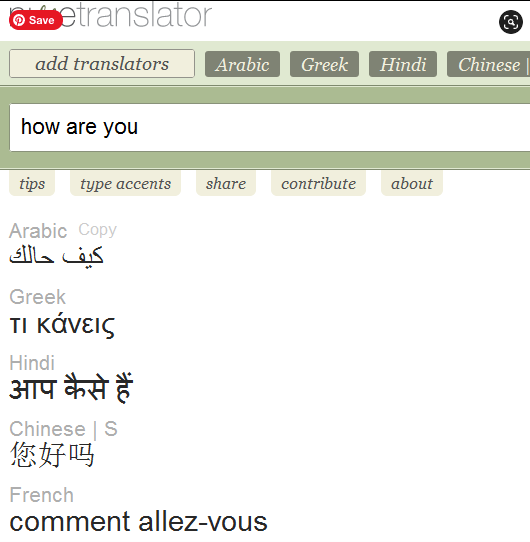
Task: Open the share tab
Action: (226, 184)
